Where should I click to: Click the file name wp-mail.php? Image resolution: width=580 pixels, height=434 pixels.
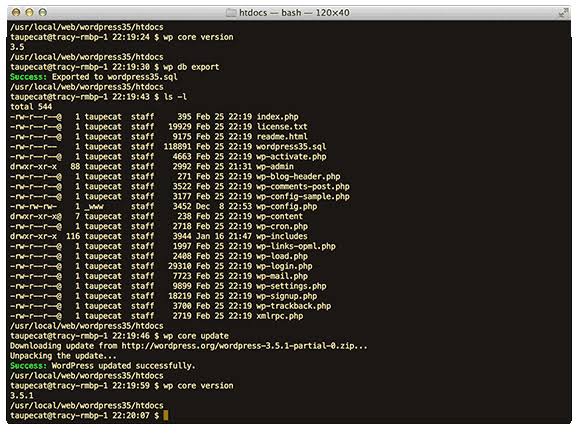coord(282,276)
